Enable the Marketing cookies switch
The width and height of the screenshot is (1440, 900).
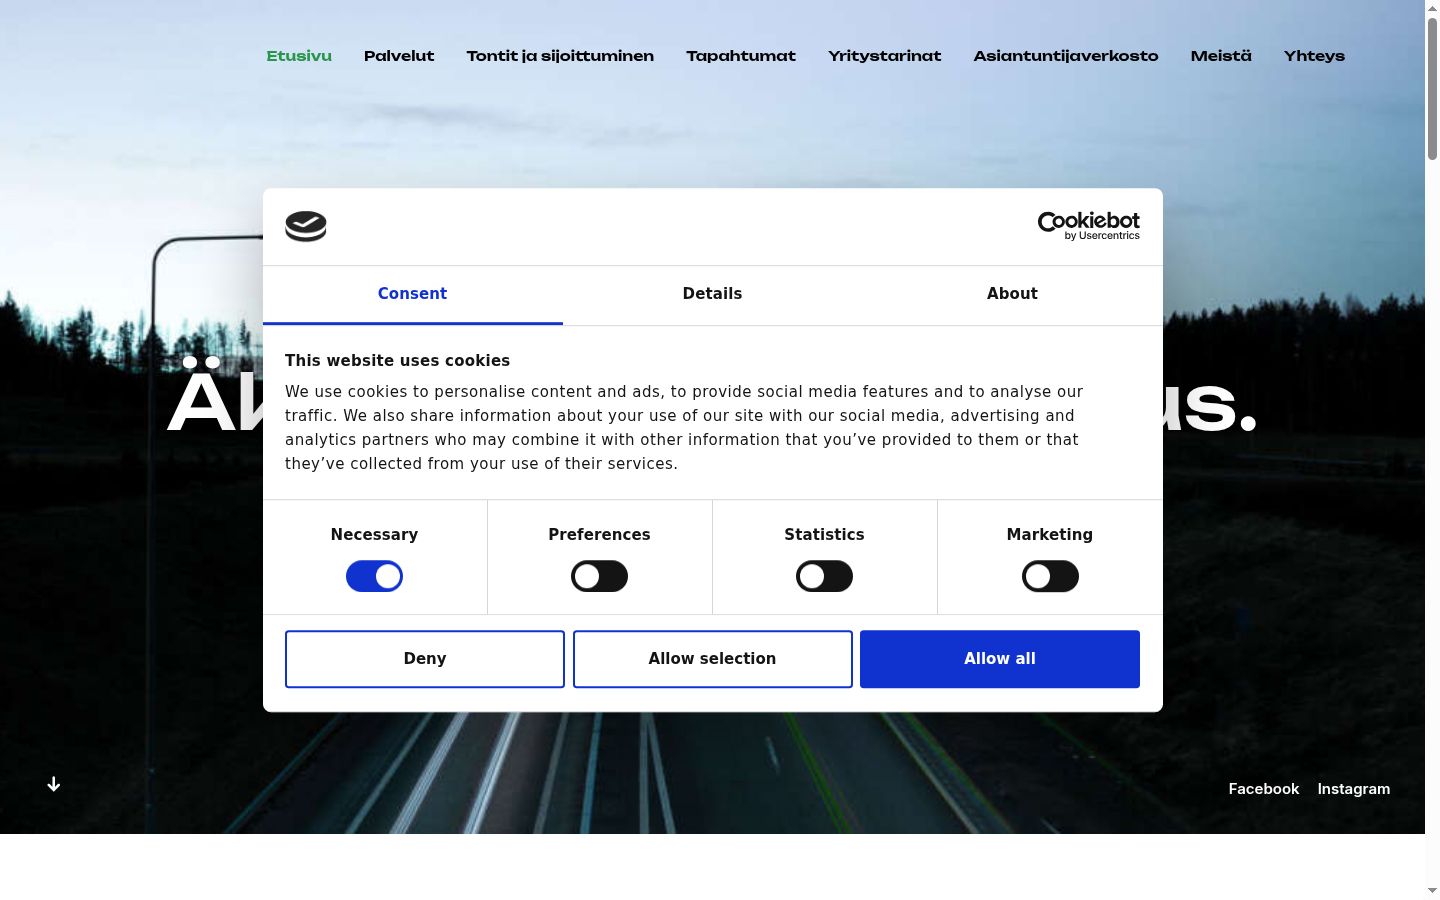pyautogui.click(x=1050, y=576)
